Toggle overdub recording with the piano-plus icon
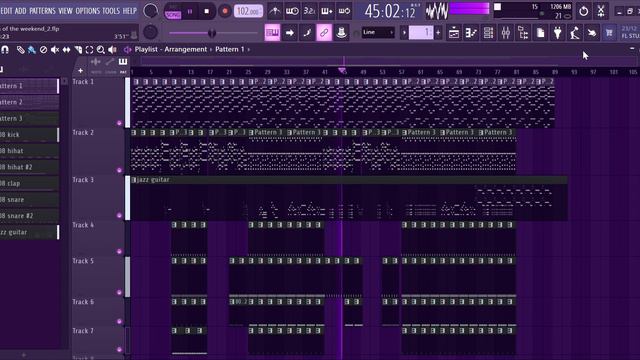This screenshot has height=360, width=640. [x=327, y=11]
